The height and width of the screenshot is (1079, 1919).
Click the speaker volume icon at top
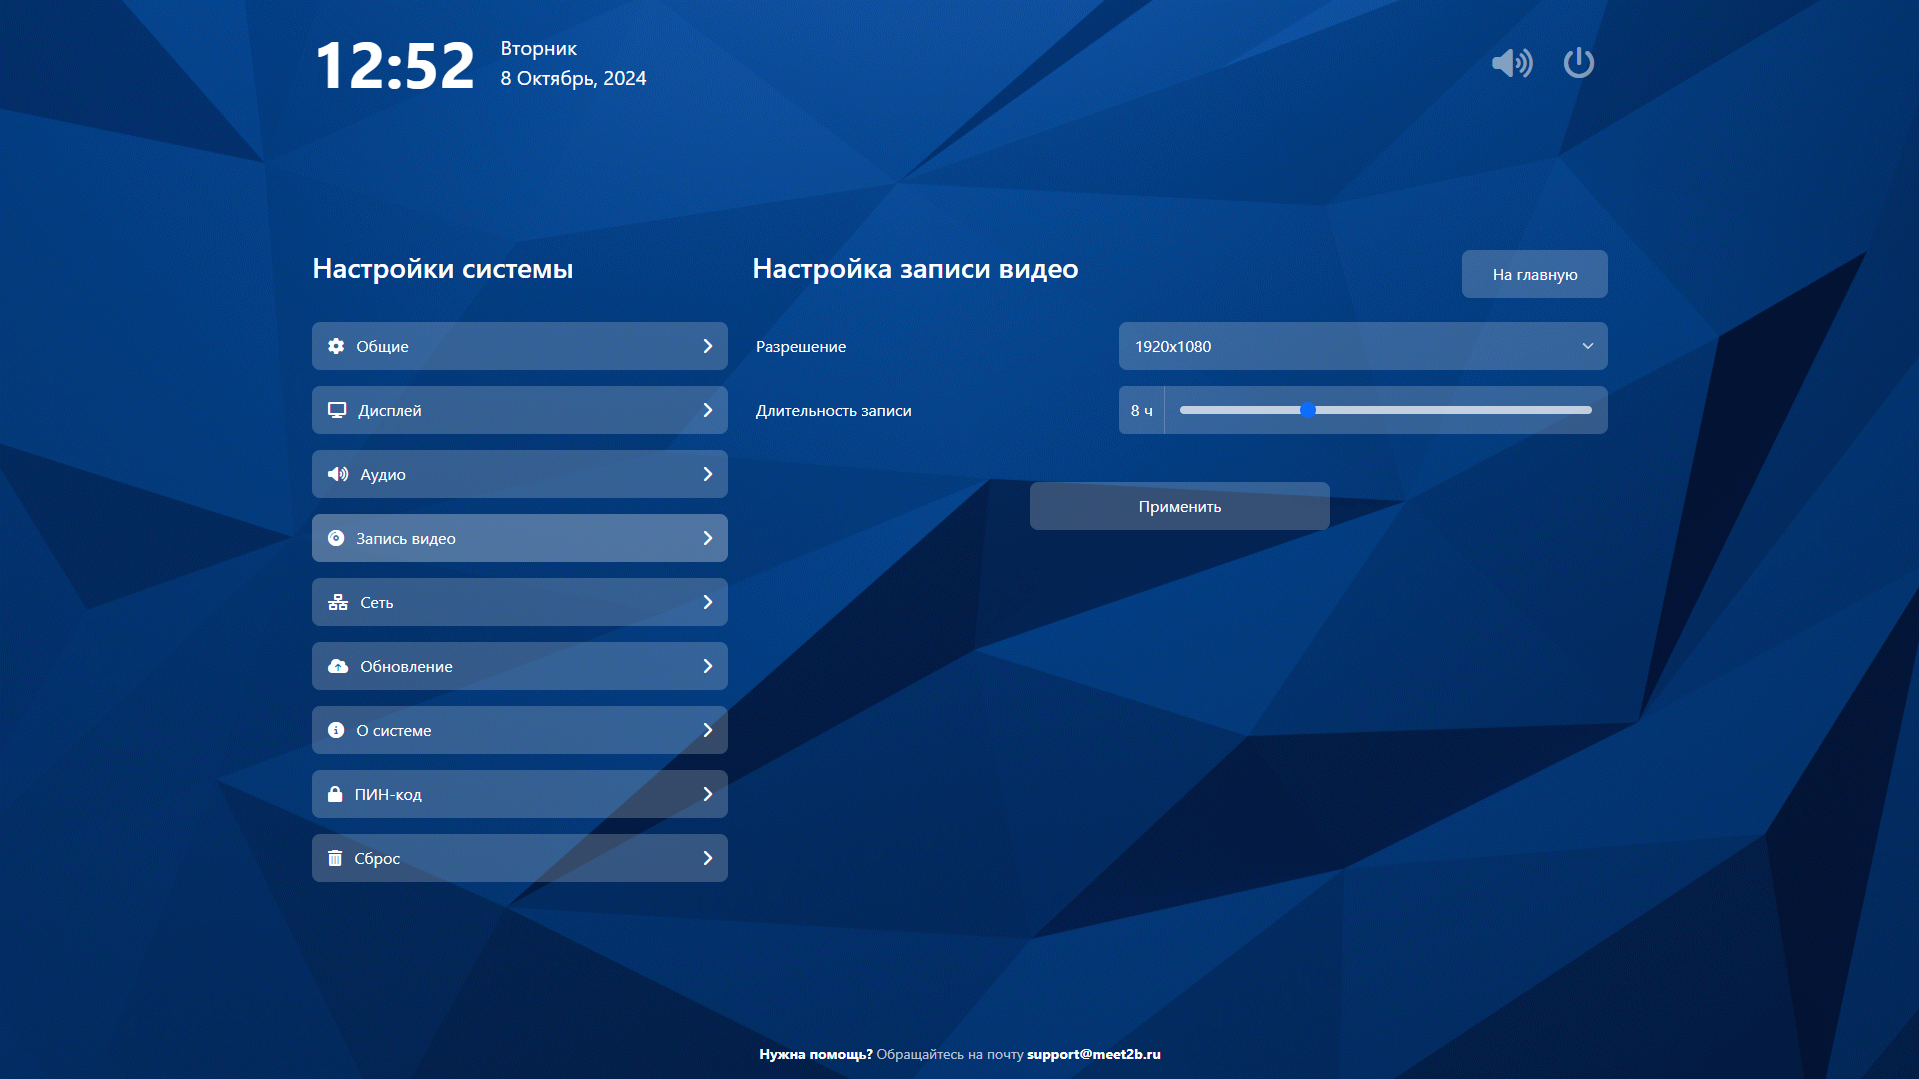tap(1511, 63)
